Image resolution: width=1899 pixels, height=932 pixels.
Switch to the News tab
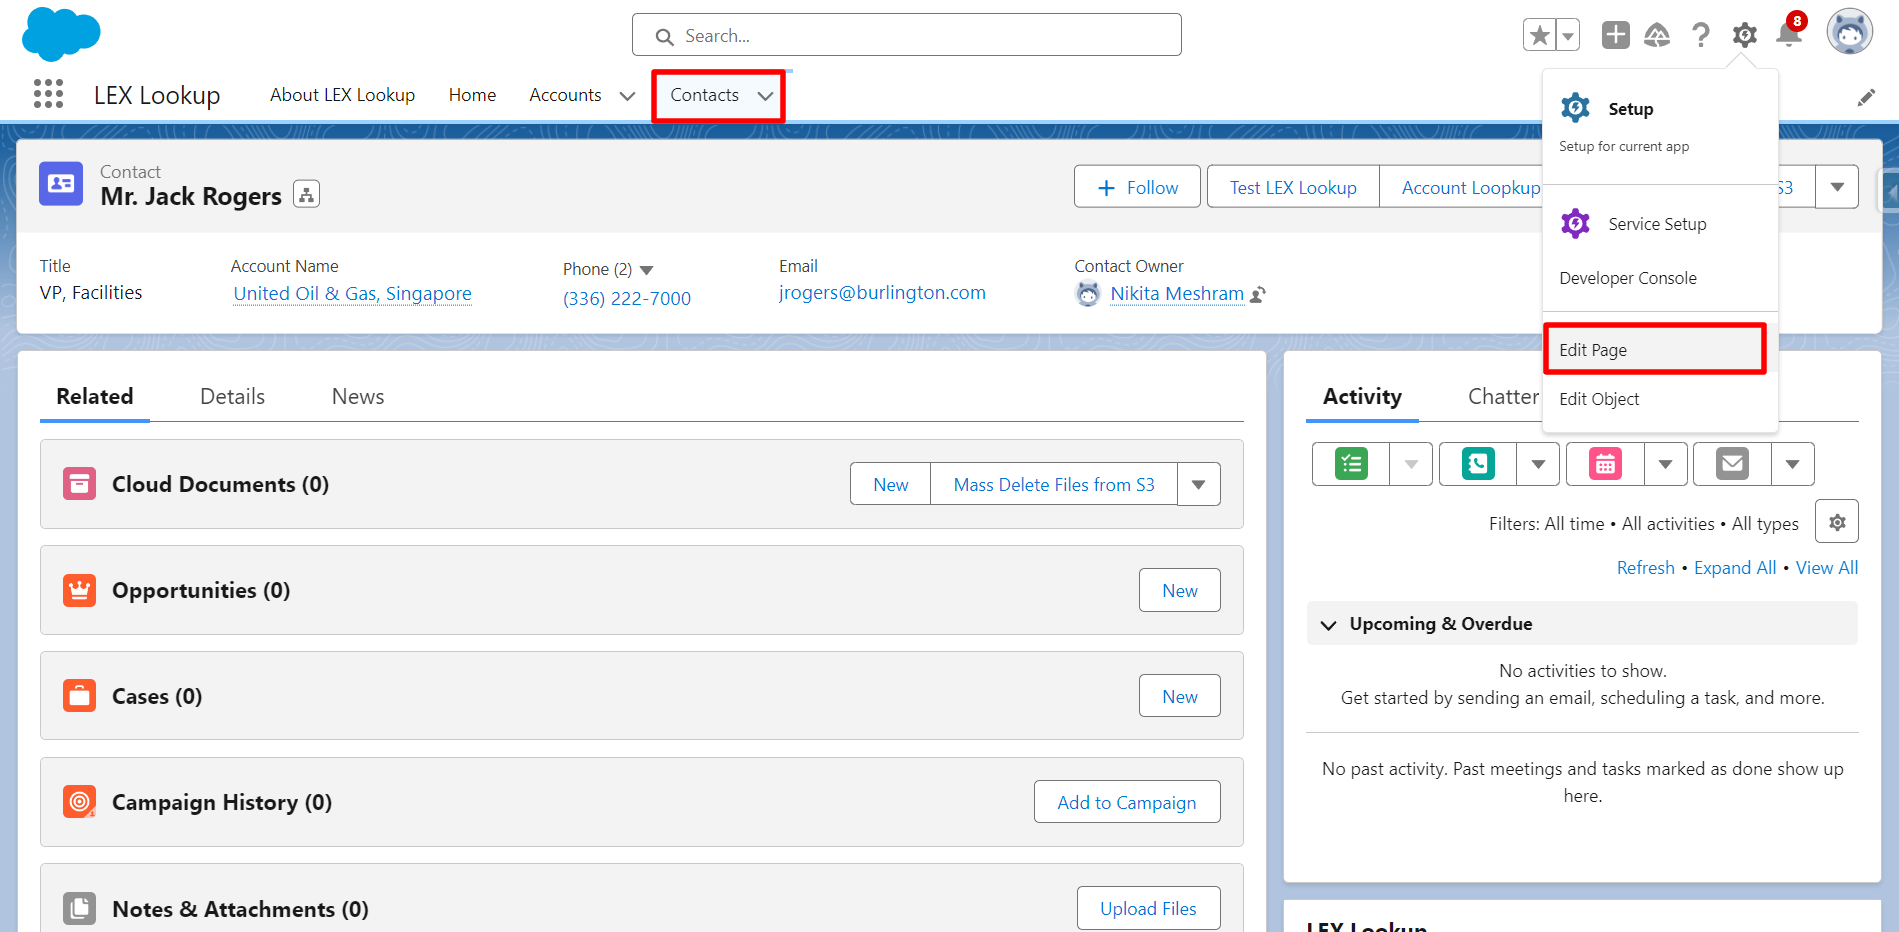[x=358, y=396]
